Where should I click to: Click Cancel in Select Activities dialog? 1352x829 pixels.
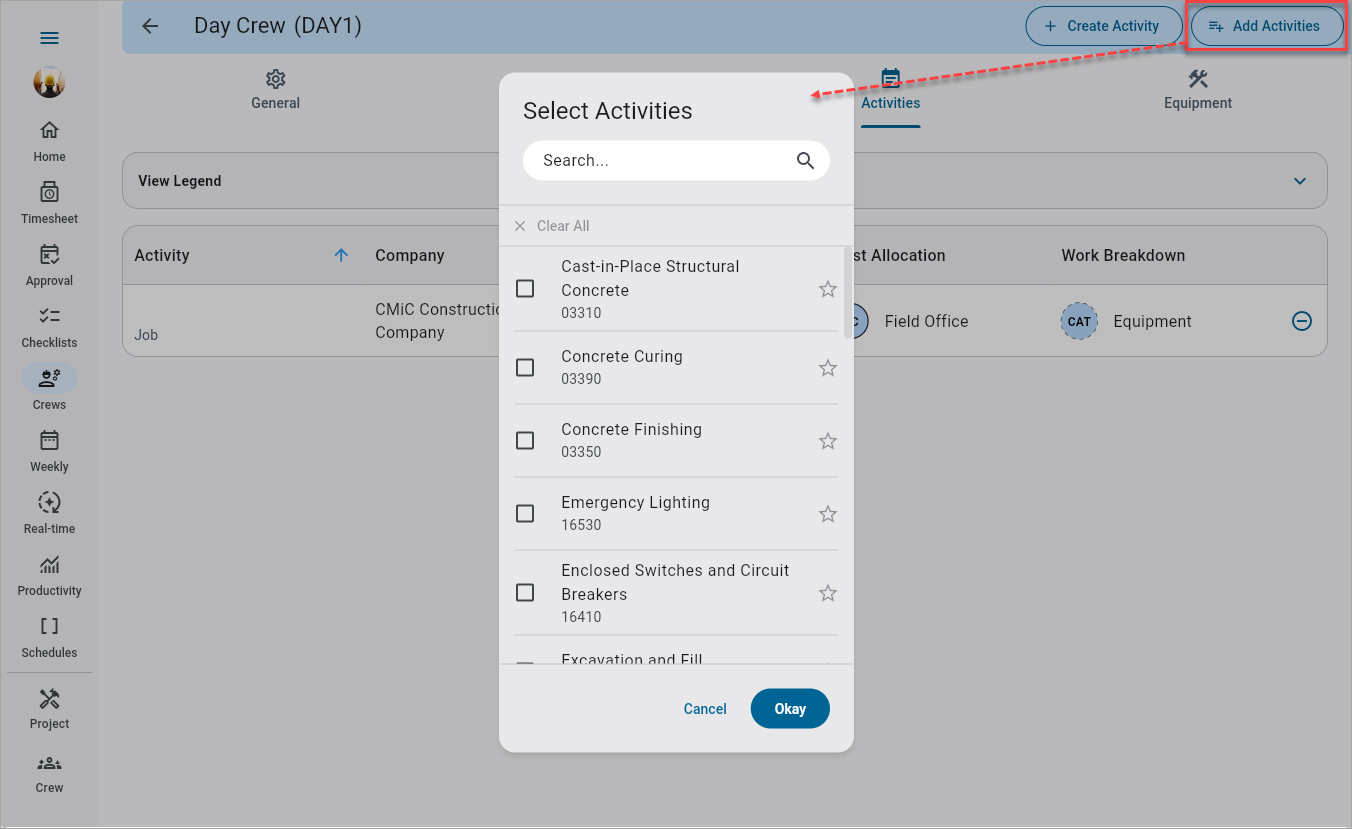[705, 708]
